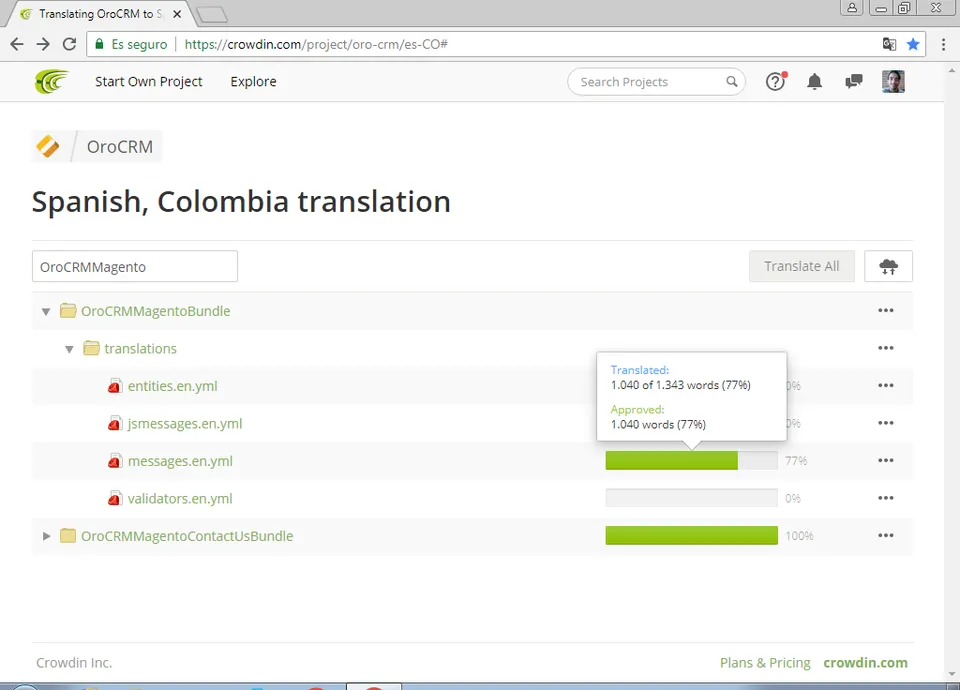Click the entities.en.yml file icon

click(x=114, y=386)
